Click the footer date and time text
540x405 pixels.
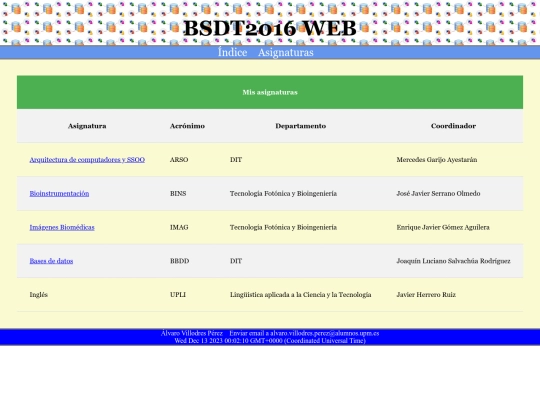click(x=270, y=341)
